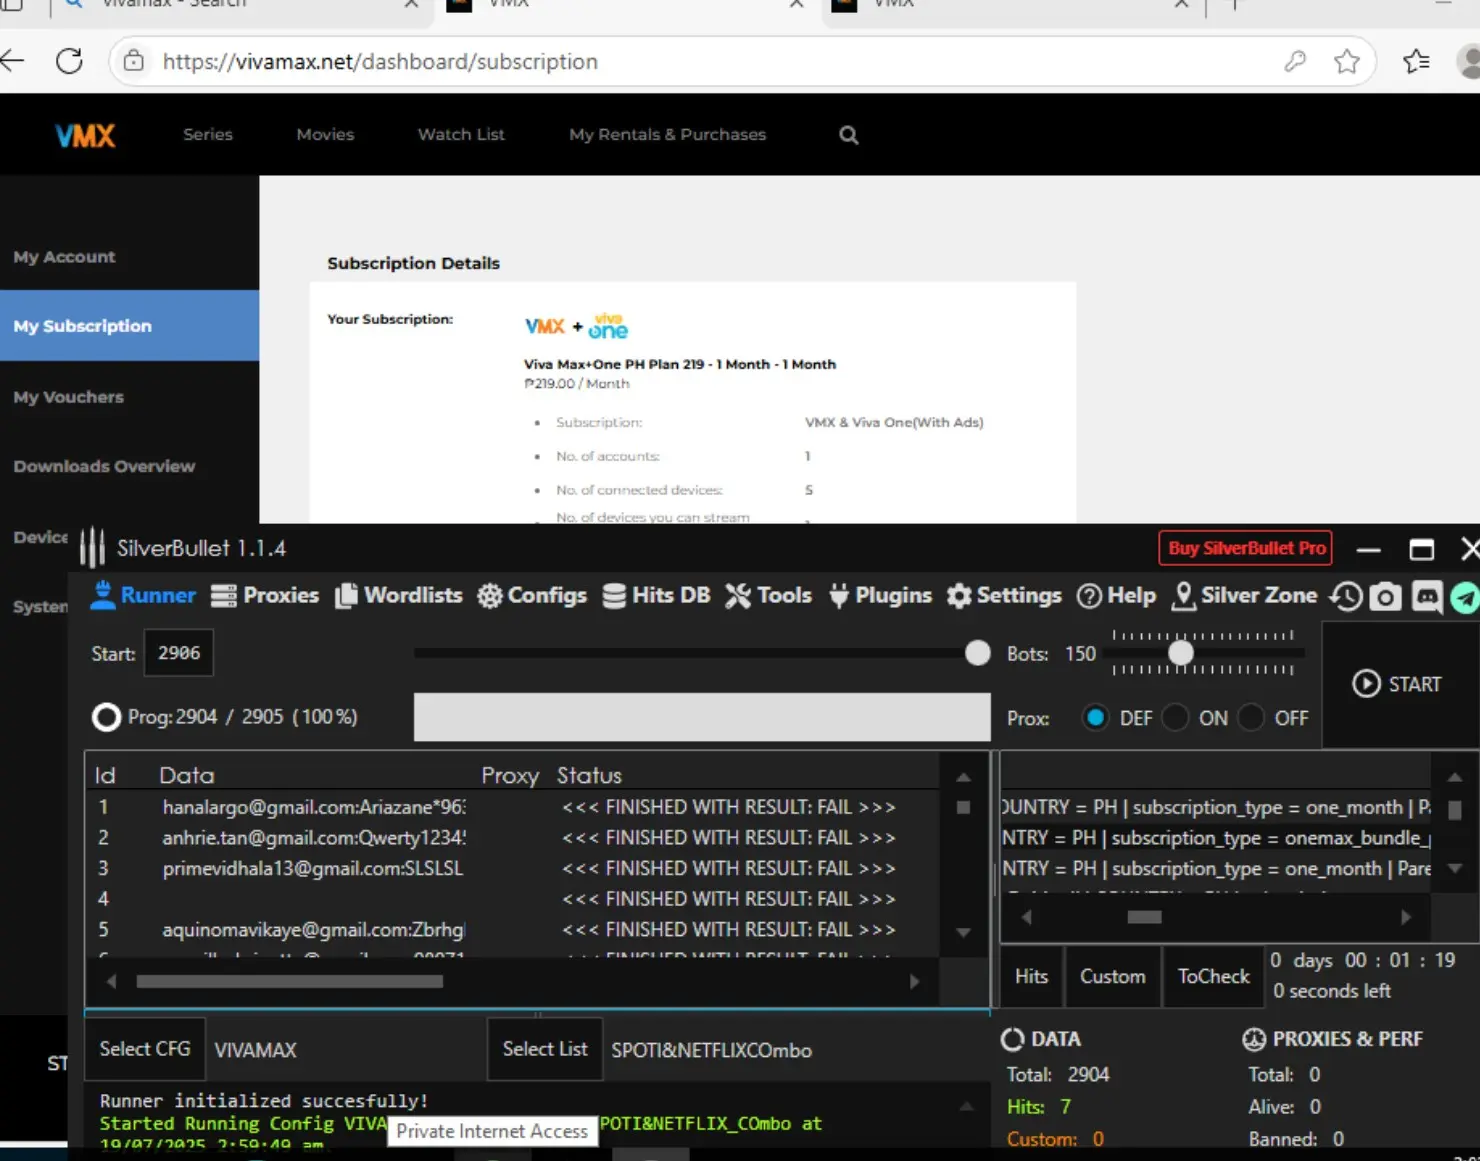The image size is (1480, 1161).
Task: Open My Vouchers in the sidebar
Action: tap(68, 397)
